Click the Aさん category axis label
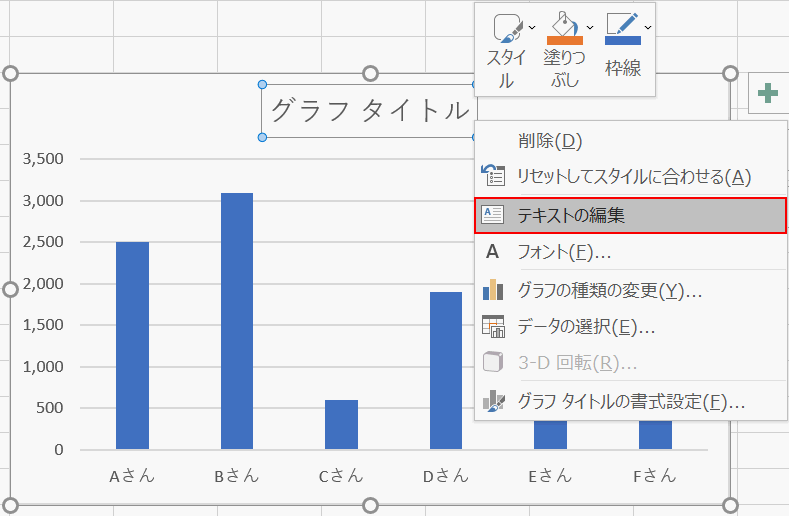Viewport: 789px width, 516px height. [132, 476]
